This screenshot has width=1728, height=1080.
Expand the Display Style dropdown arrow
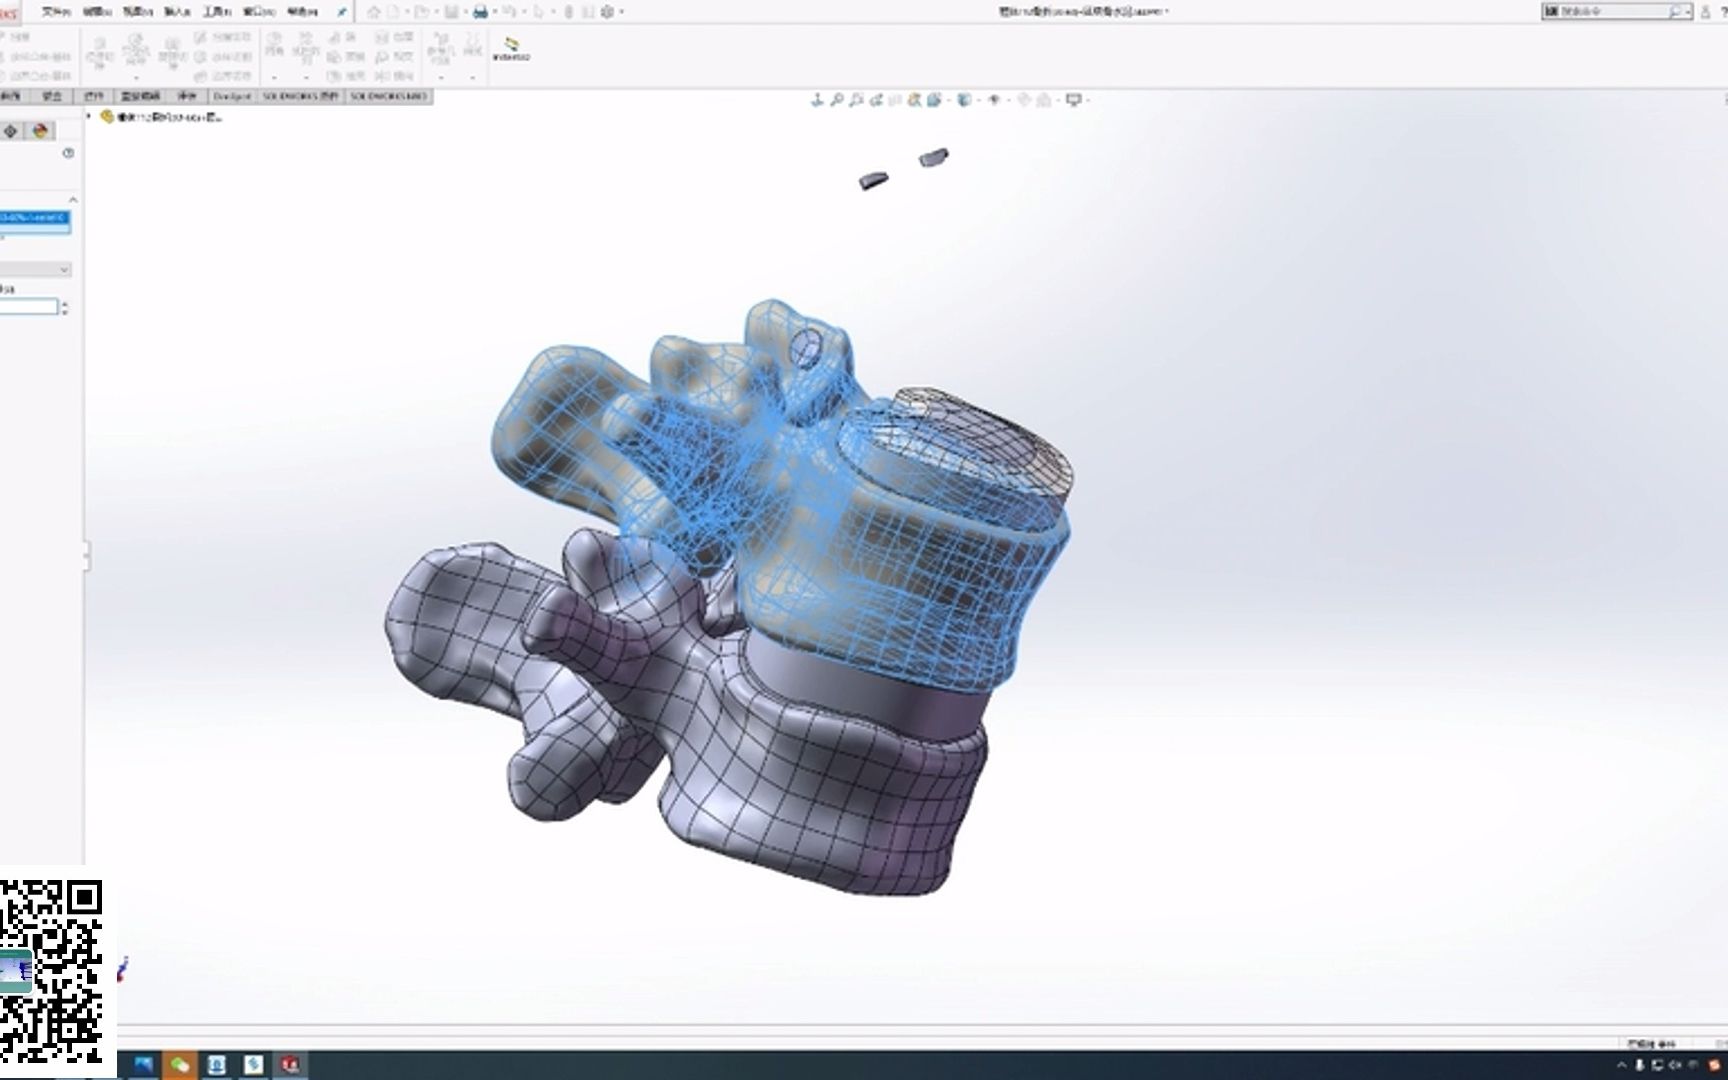pyautogui.click(x=978, y=99)
